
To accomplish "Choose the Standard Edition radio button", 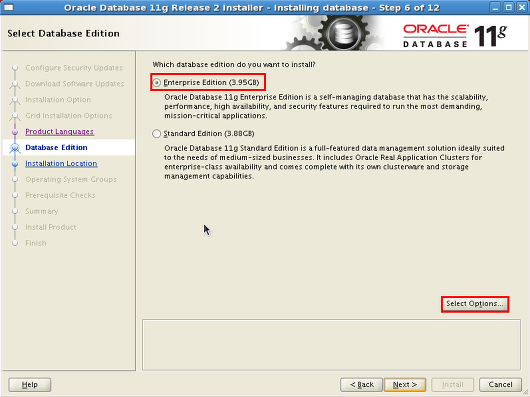I will (x=156, y=134).
